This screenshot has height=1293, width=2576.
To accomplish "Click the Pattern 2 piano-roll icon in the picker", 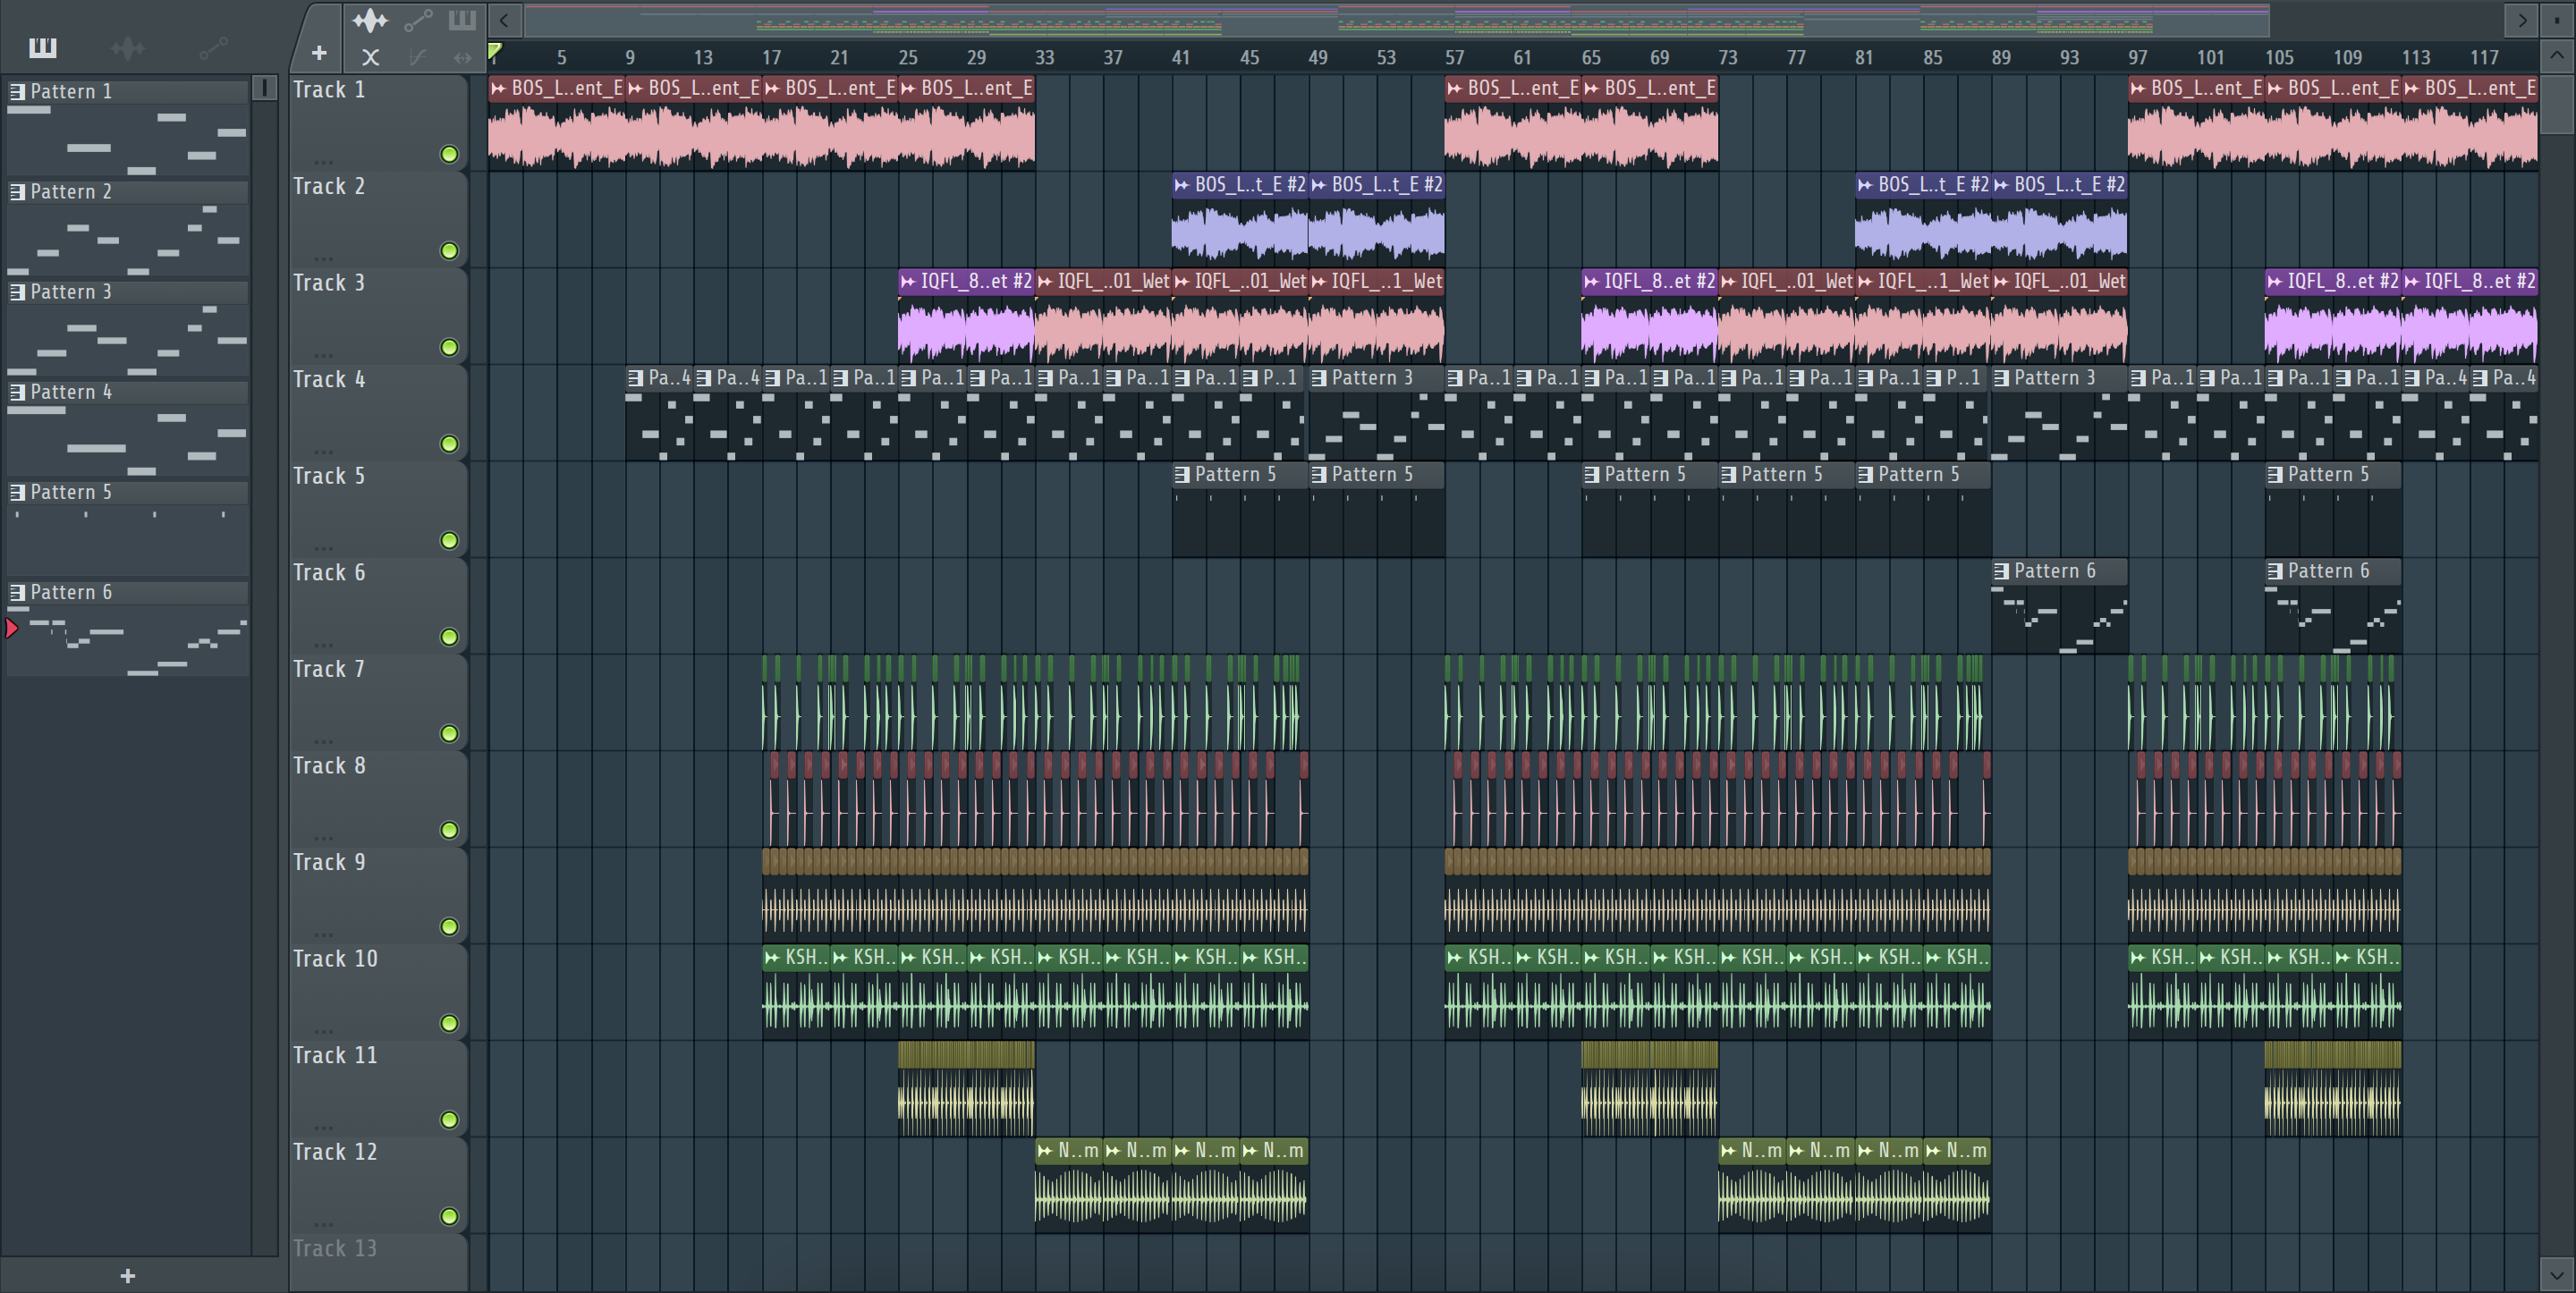I will click(17, 191).
